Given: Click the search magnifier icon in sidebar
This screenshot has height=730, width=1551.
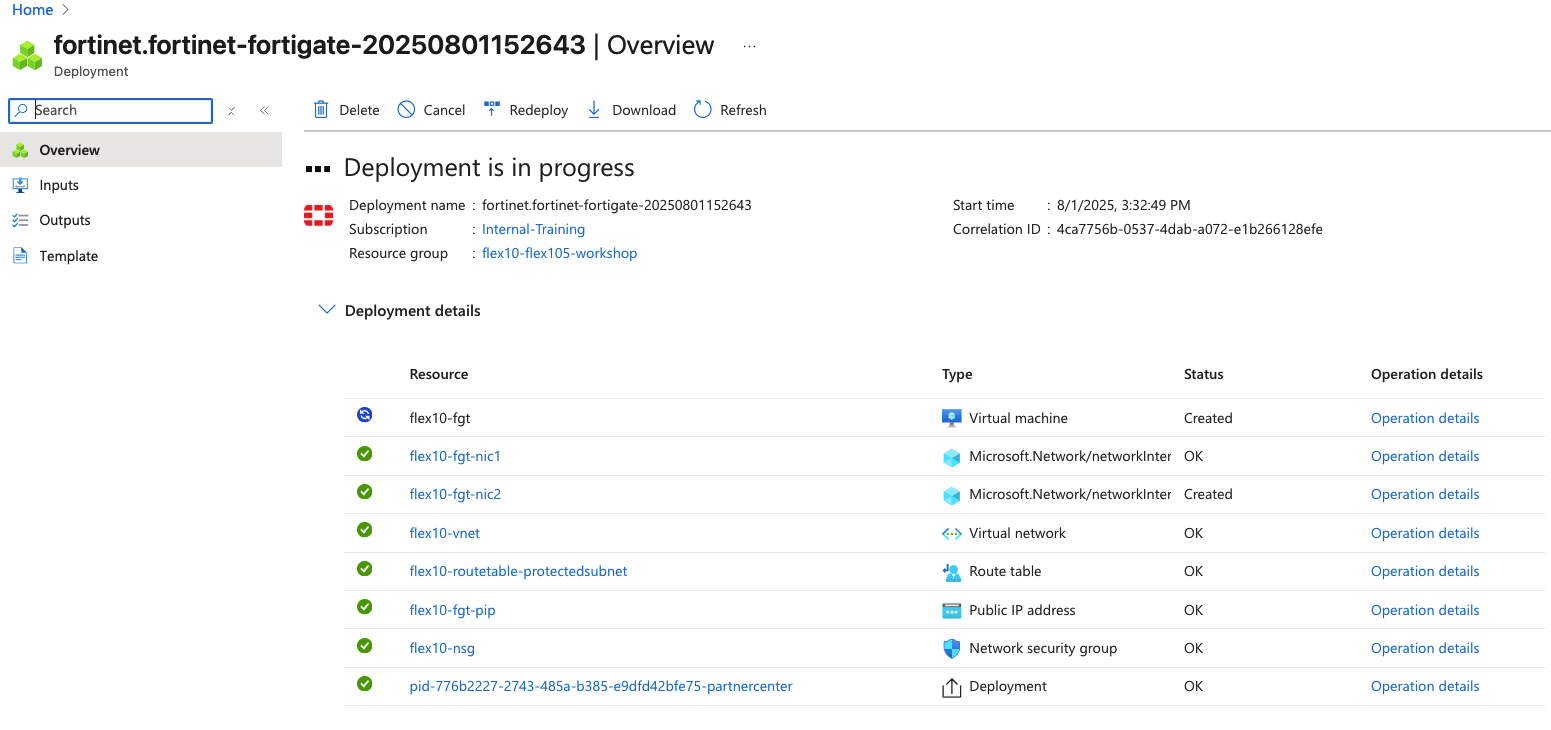Looking at the screenshot, I should click(x=21, y=110).
